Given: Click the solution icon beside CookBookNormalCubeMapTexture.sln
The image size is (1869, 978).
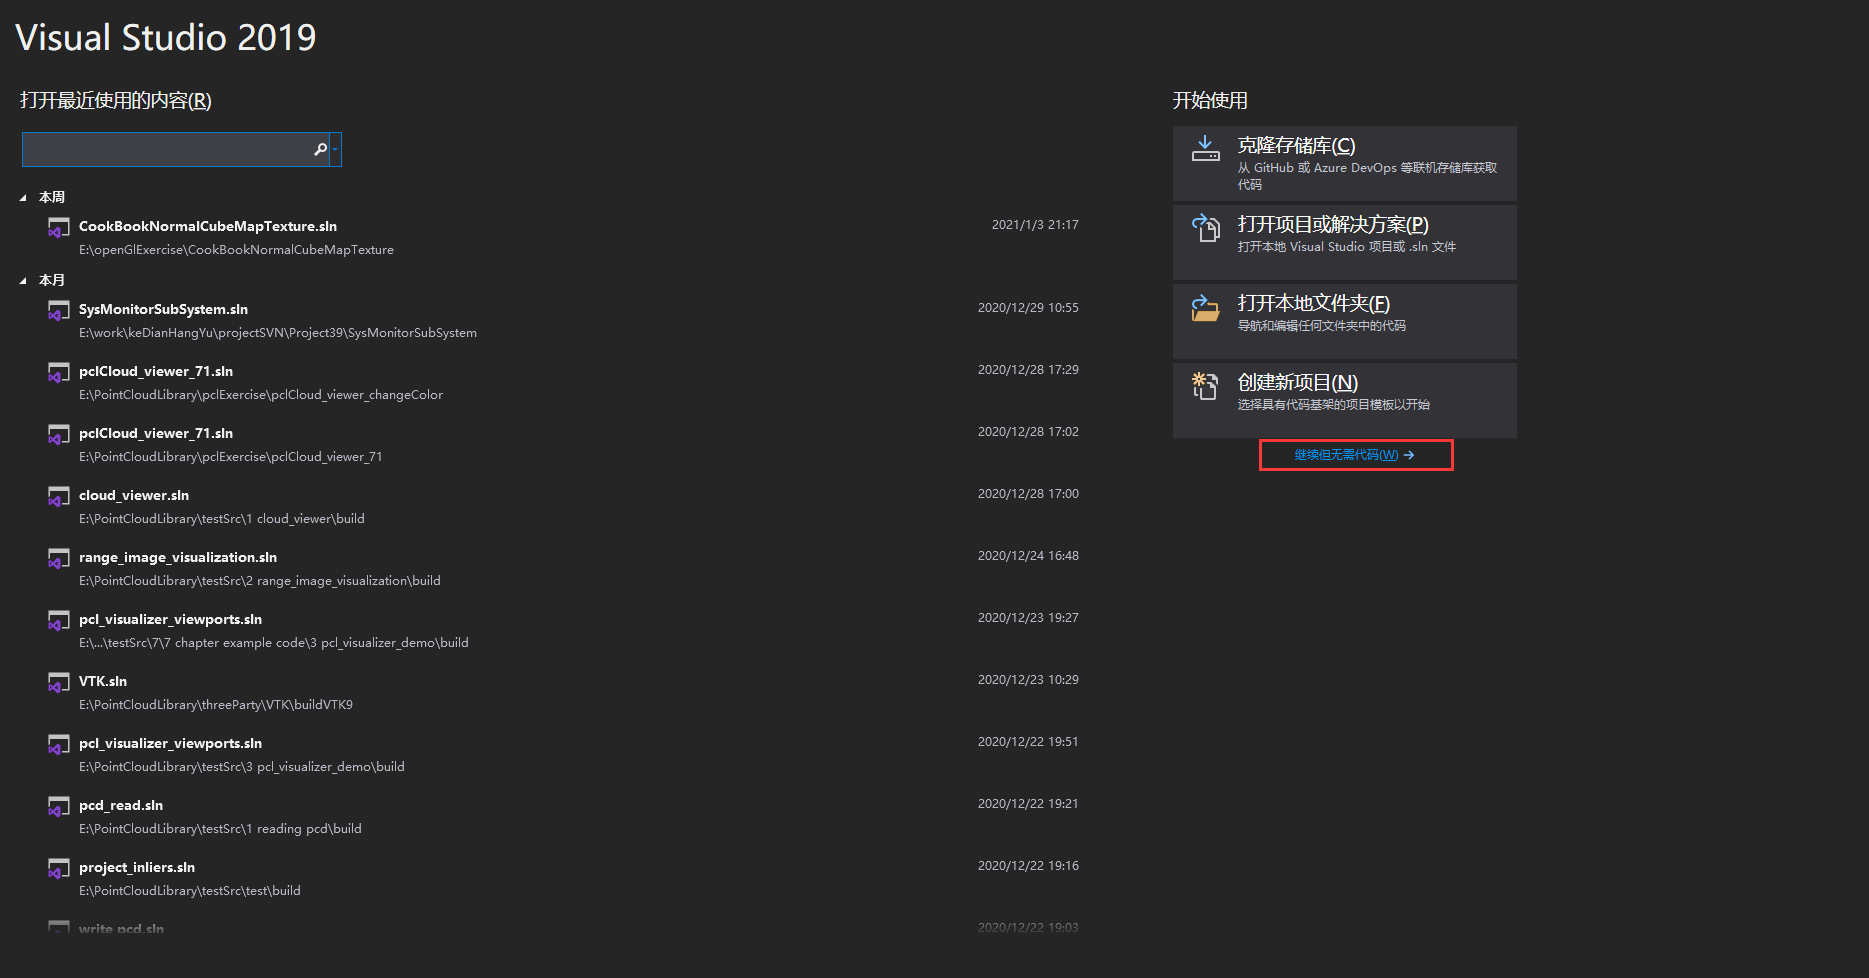Looking at the screenshot, I should [58, 227].
